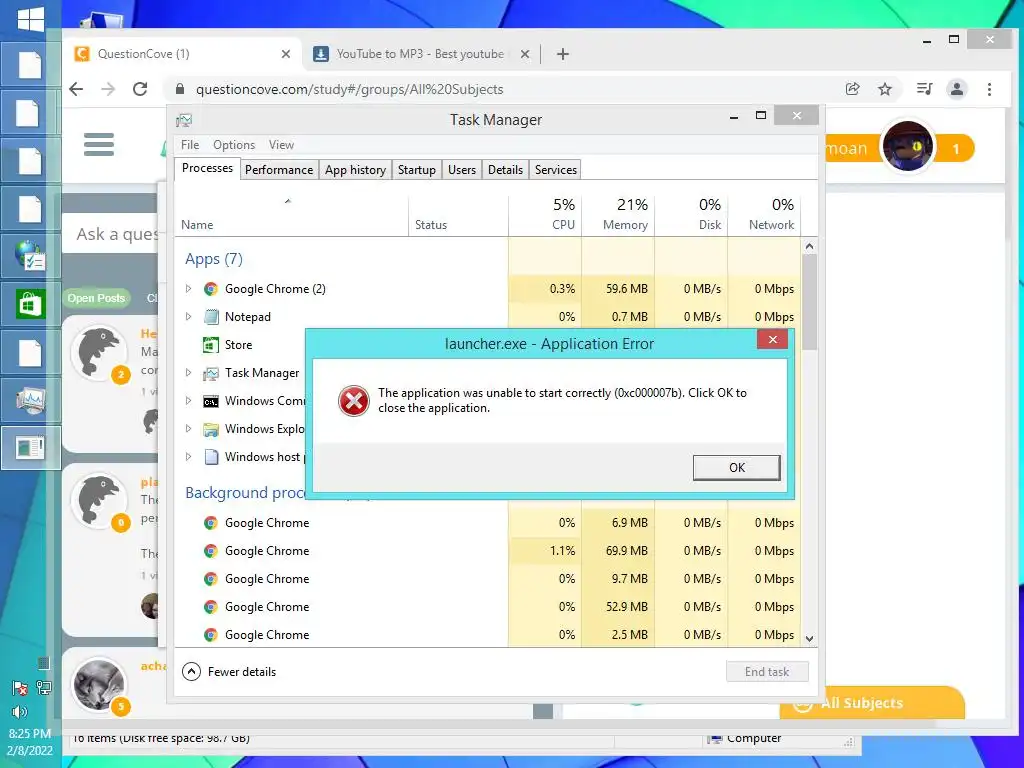Open Task Manager File menu
The height and width of the screenshot is (768, 1024).
190,145
